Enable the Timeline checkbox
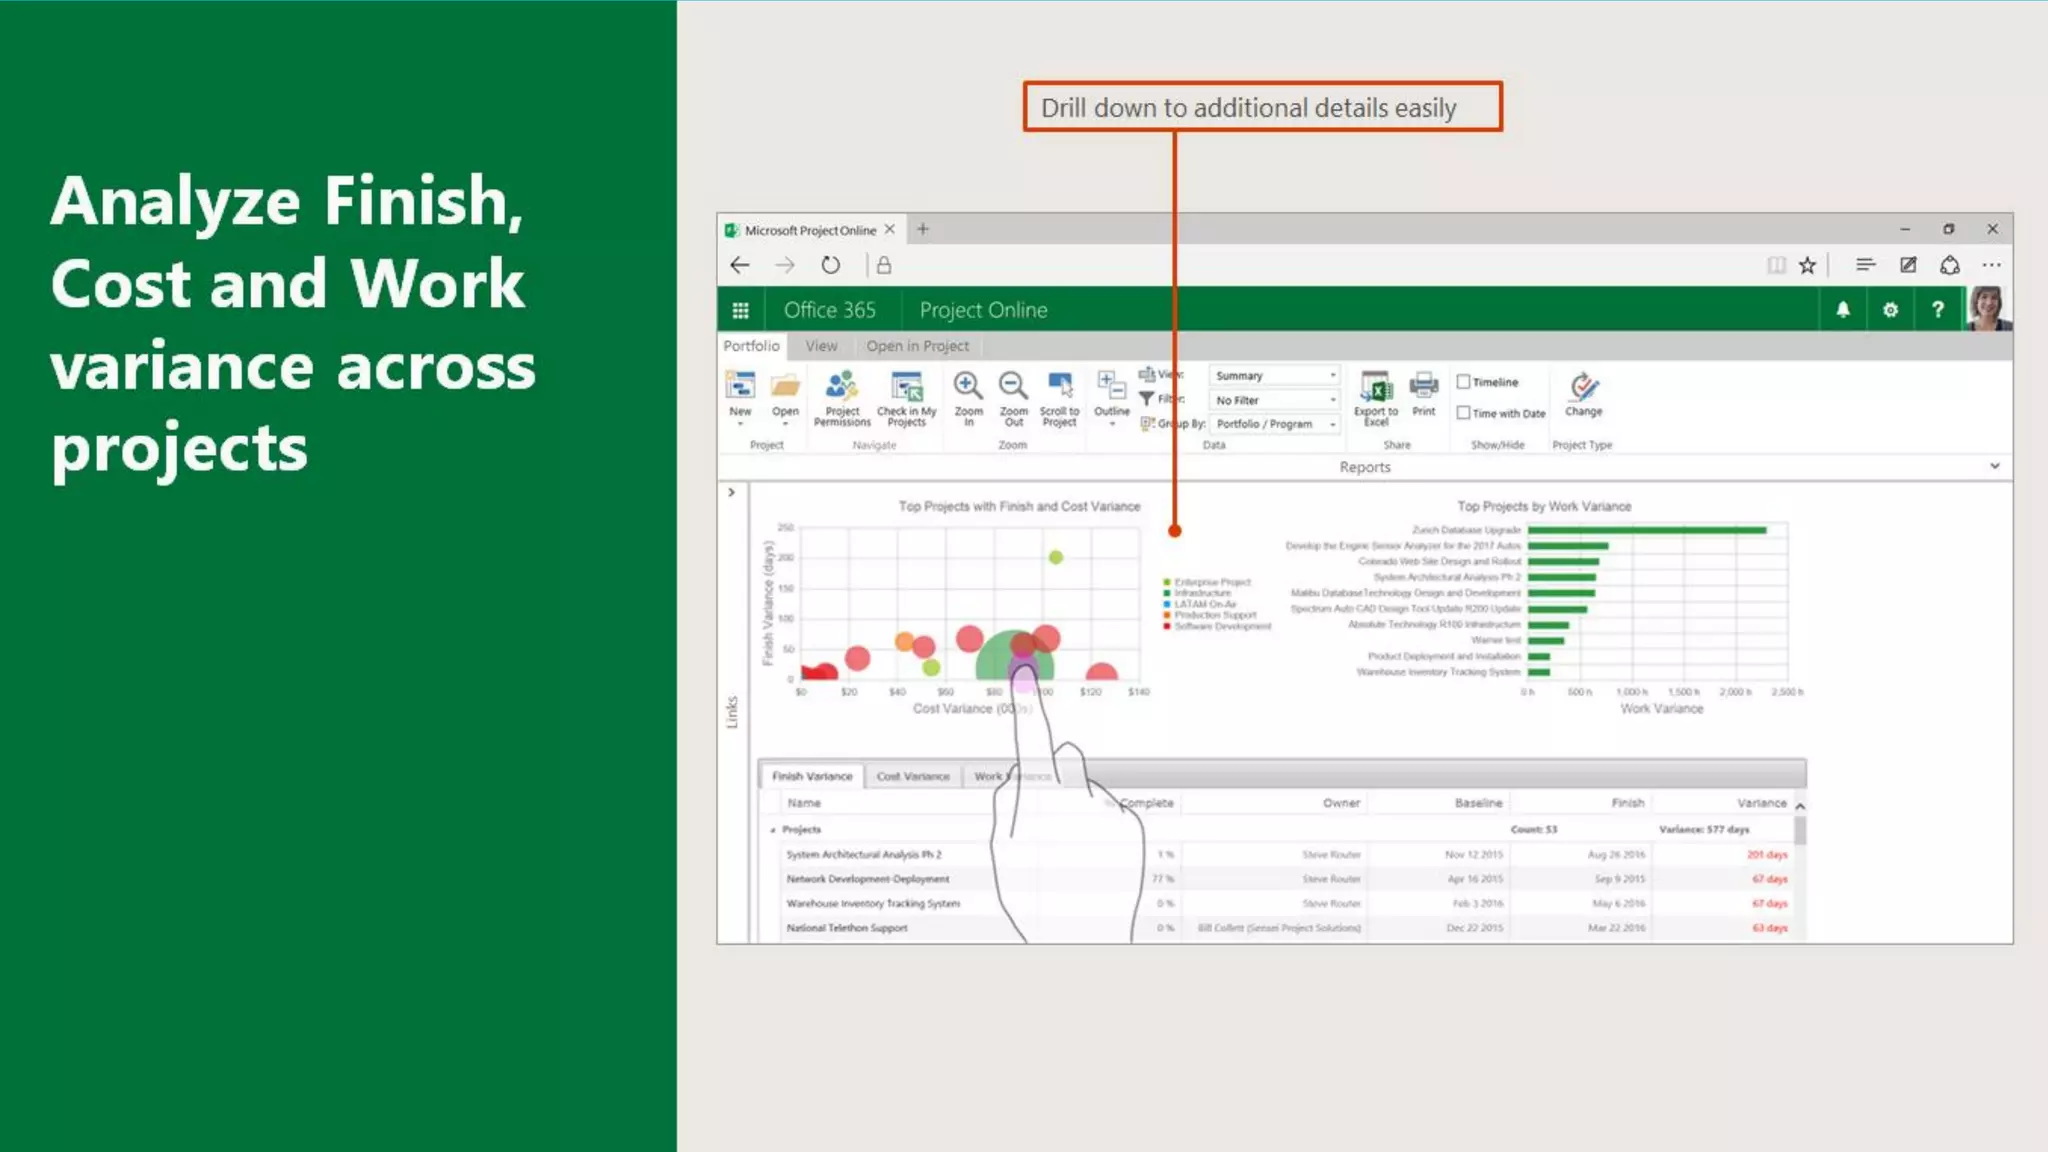This screenshot has width=2048, height=1152. coord(1463,382)
